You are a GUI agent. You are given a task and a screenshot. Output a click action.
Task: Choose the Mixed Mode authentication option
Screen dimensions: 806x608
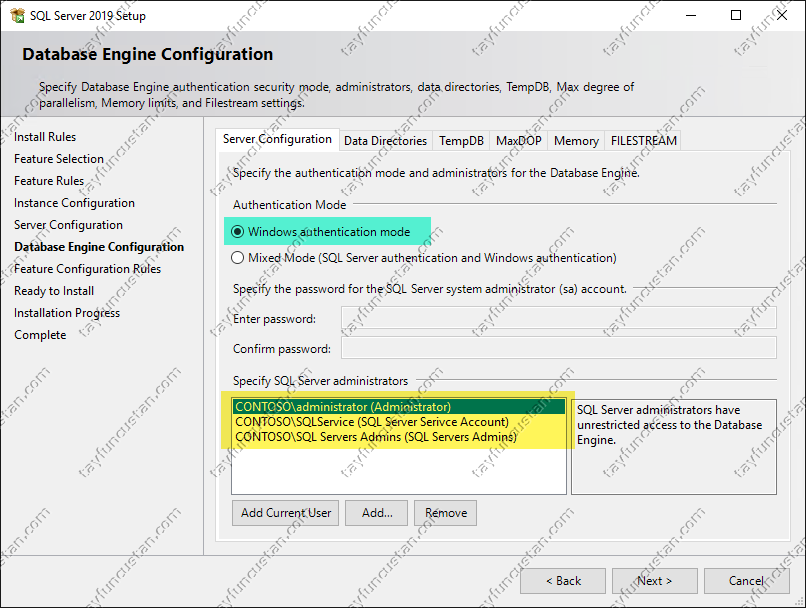click(x=237, y=257)
